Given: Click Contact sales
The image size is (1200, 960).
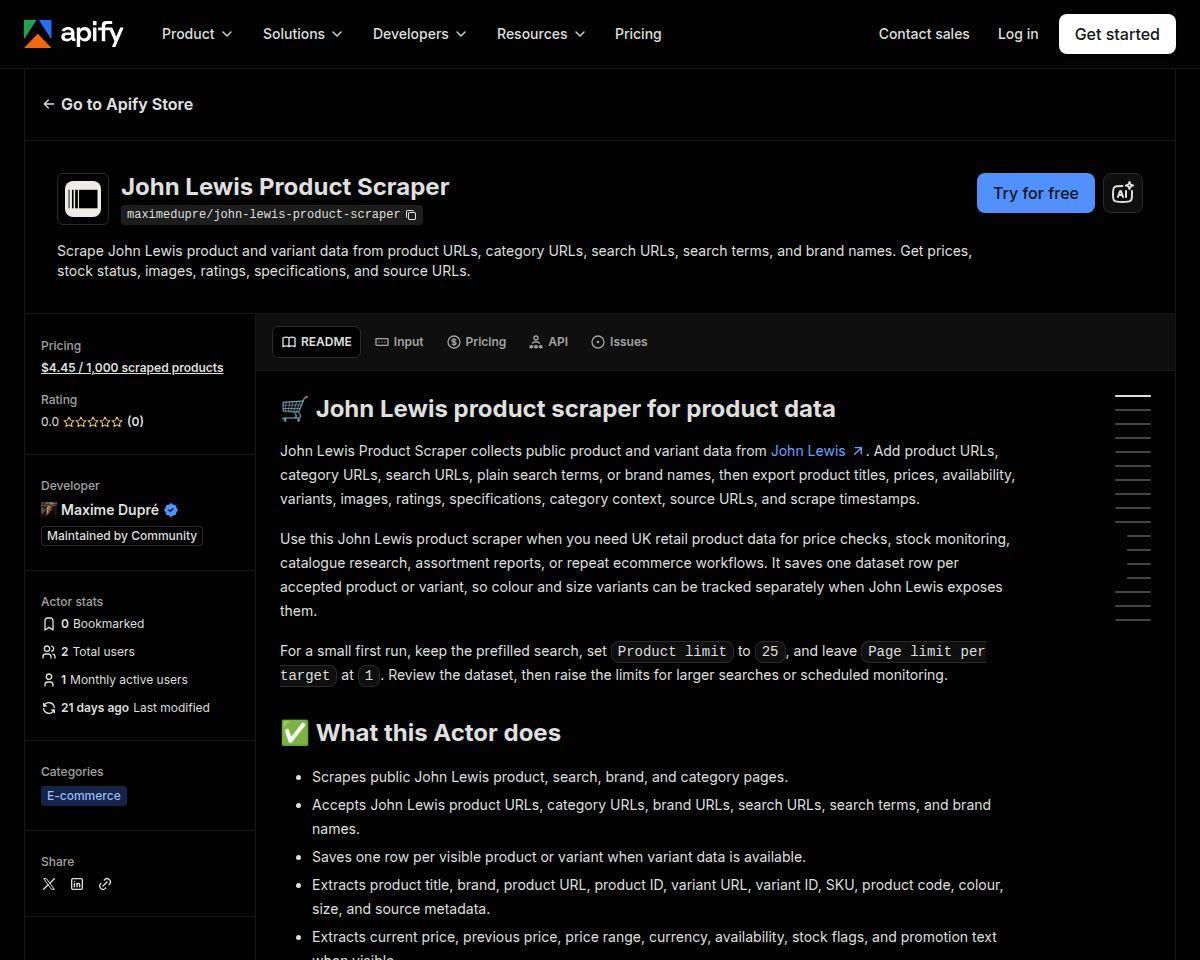Looking at the screenshot, I should 924,34.
